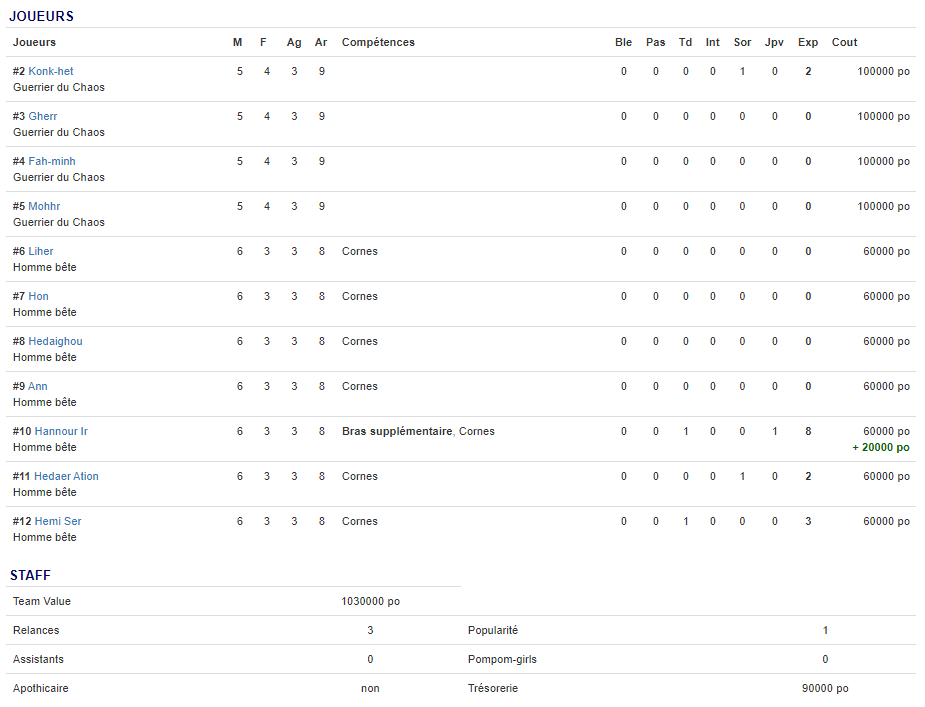Click the Cout column header
Image resolution: width=925 pixels, height=707 pixels.
(844, 42)
